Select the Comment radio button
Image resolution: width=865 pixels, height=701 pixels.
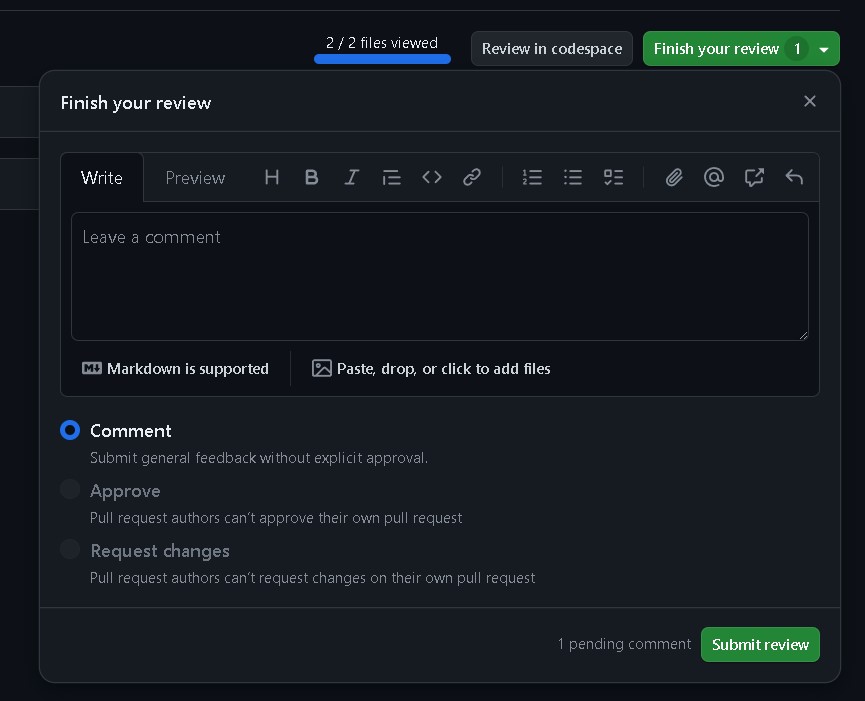click(70, 430)
